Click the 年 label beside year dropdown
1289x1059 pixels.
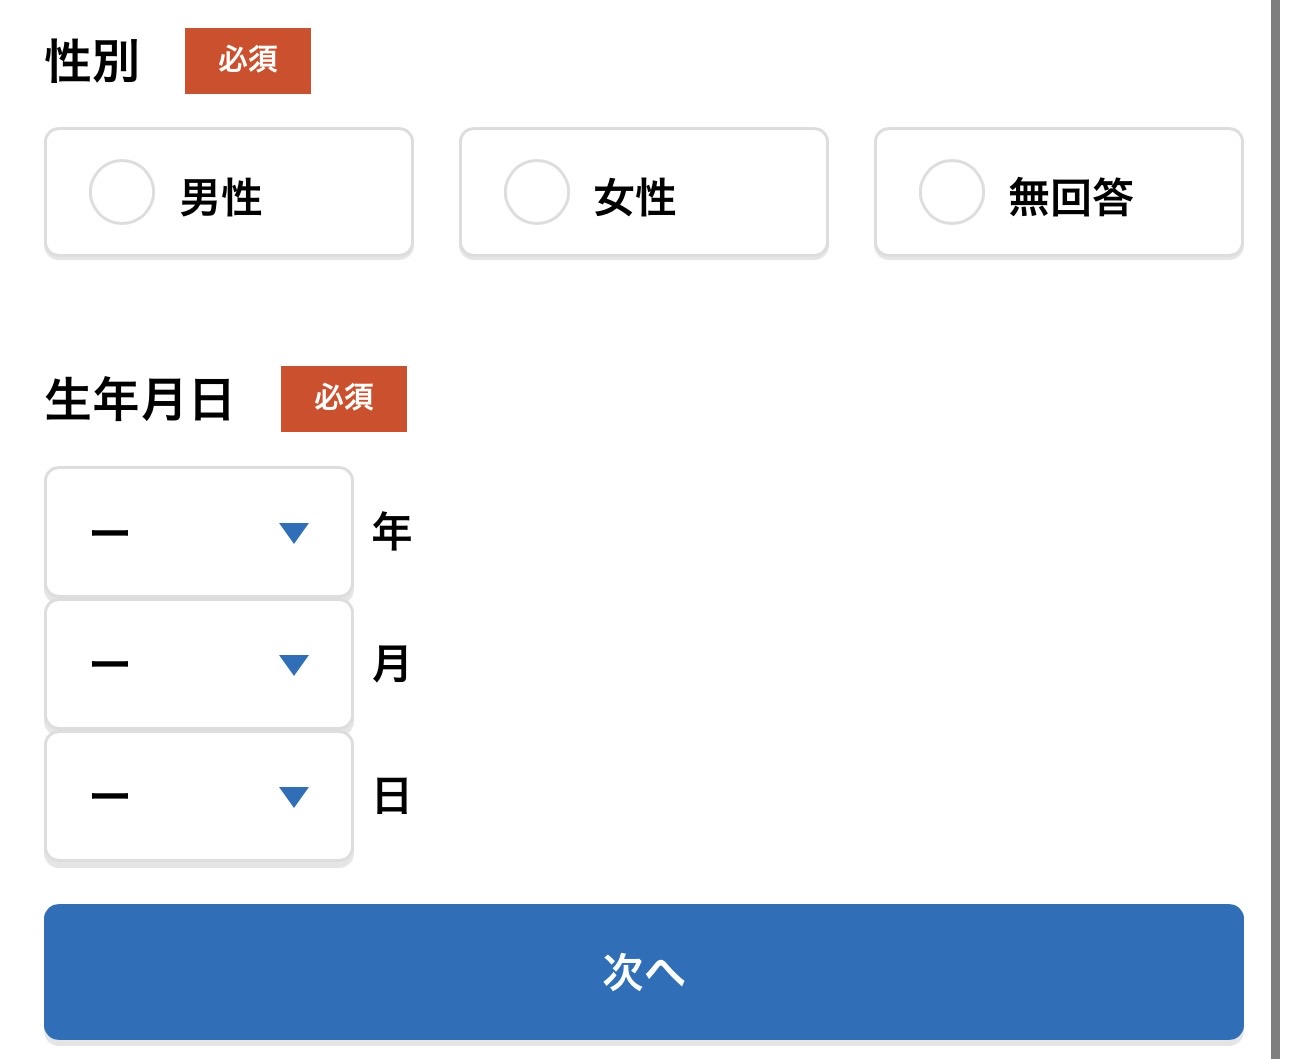point(392,531)
